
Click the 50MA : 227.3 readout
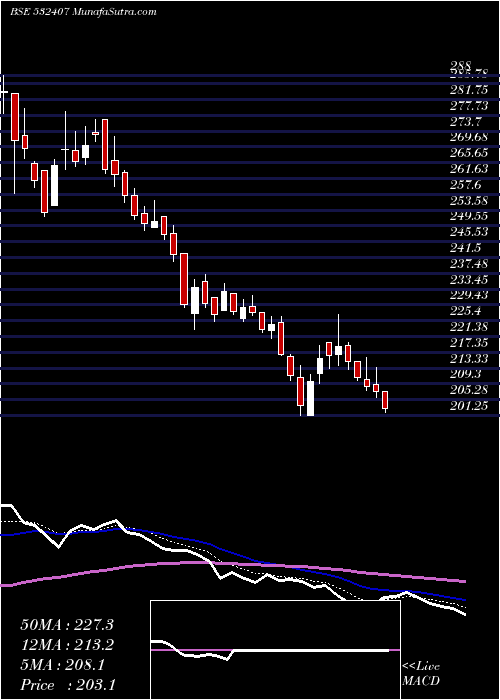pyautogui.click(x=67, y=625)
